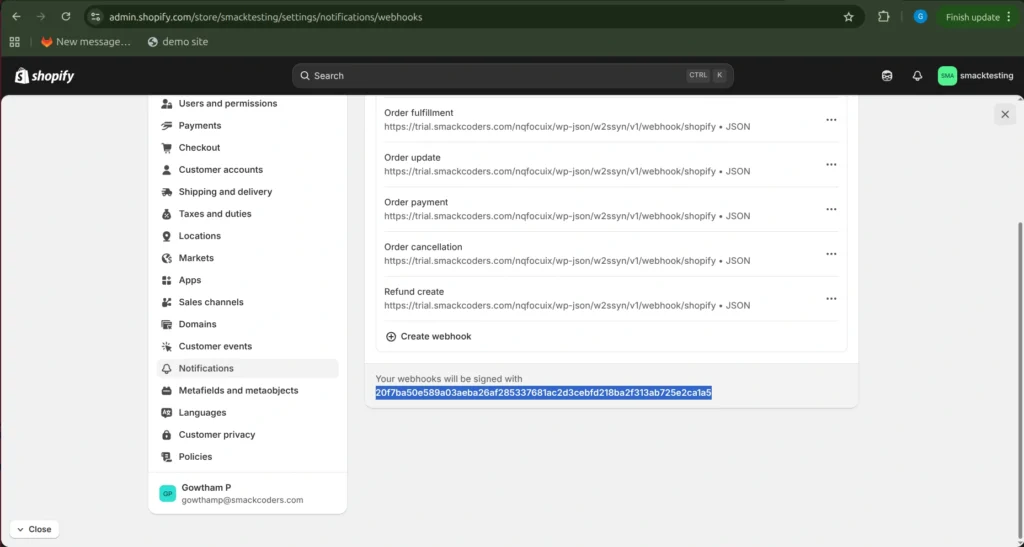Click the Order update webhook title

coord(412,157)
